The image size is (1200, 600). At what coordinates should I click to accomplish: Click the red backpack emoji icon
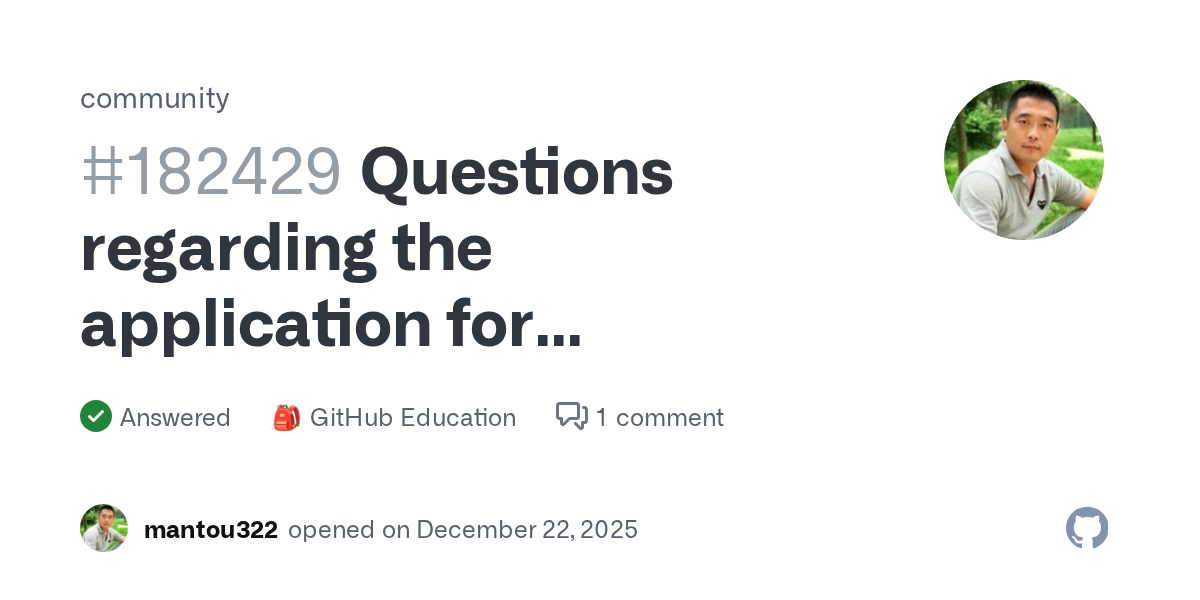tap(286, 417)
